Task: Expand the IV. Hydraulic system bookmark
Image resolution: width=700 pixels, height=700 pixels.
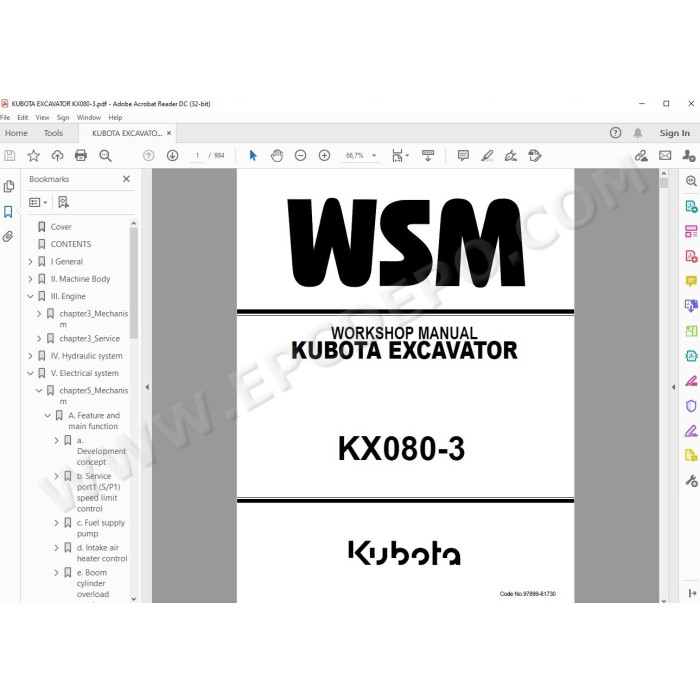Action: pyautogui.click(x=30, y=356)
